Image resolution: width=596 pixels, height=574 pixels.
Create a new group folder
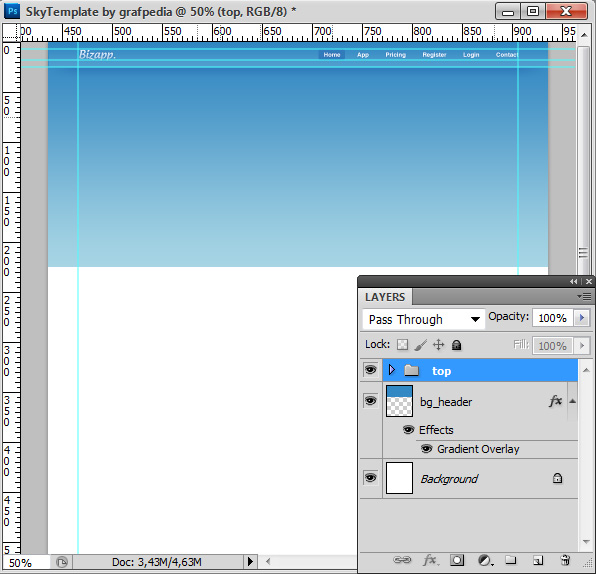click(x=510, y=560)
